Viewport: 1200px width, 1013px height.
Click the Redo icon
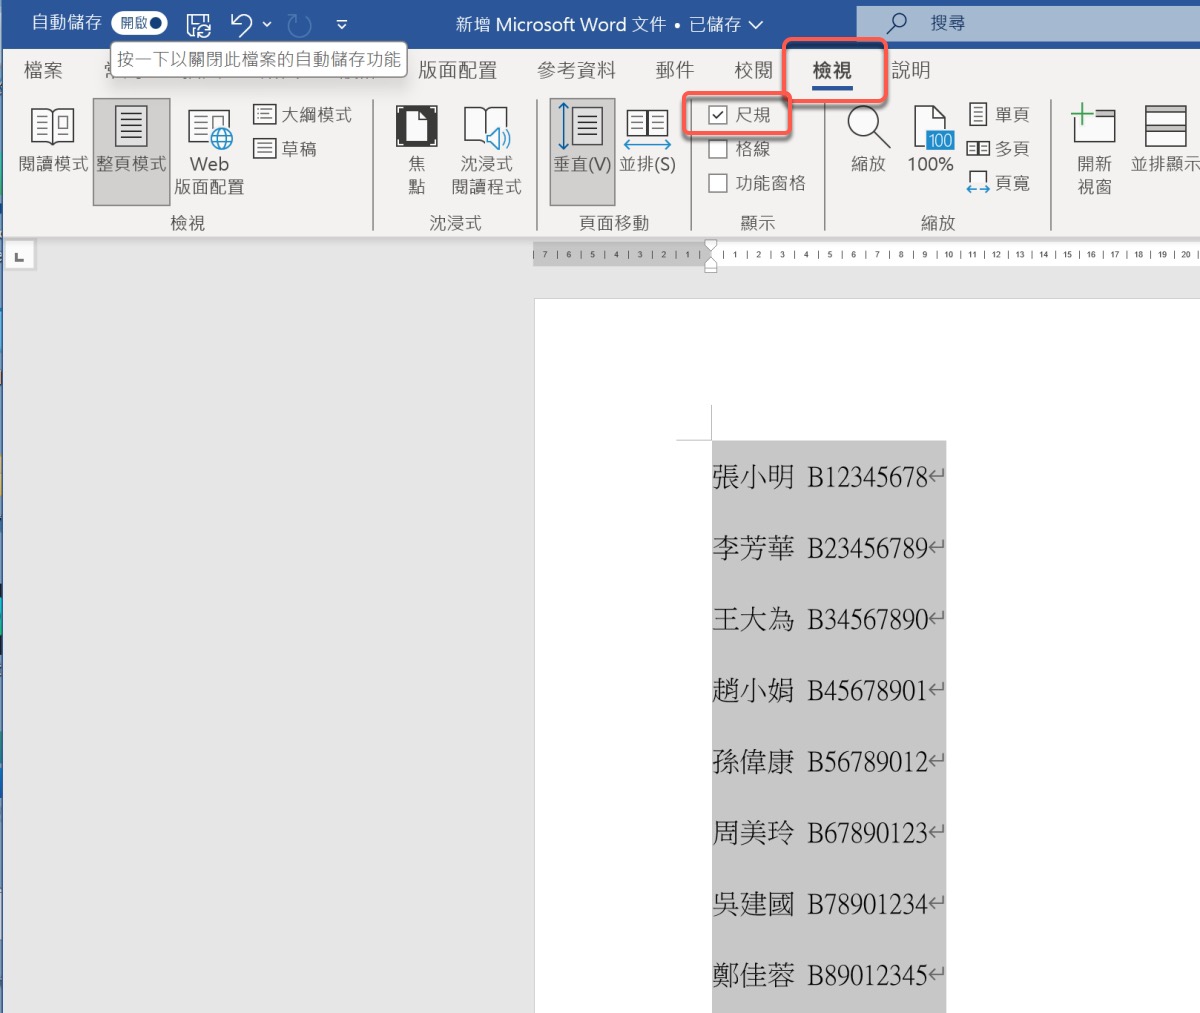coord(299,24)
